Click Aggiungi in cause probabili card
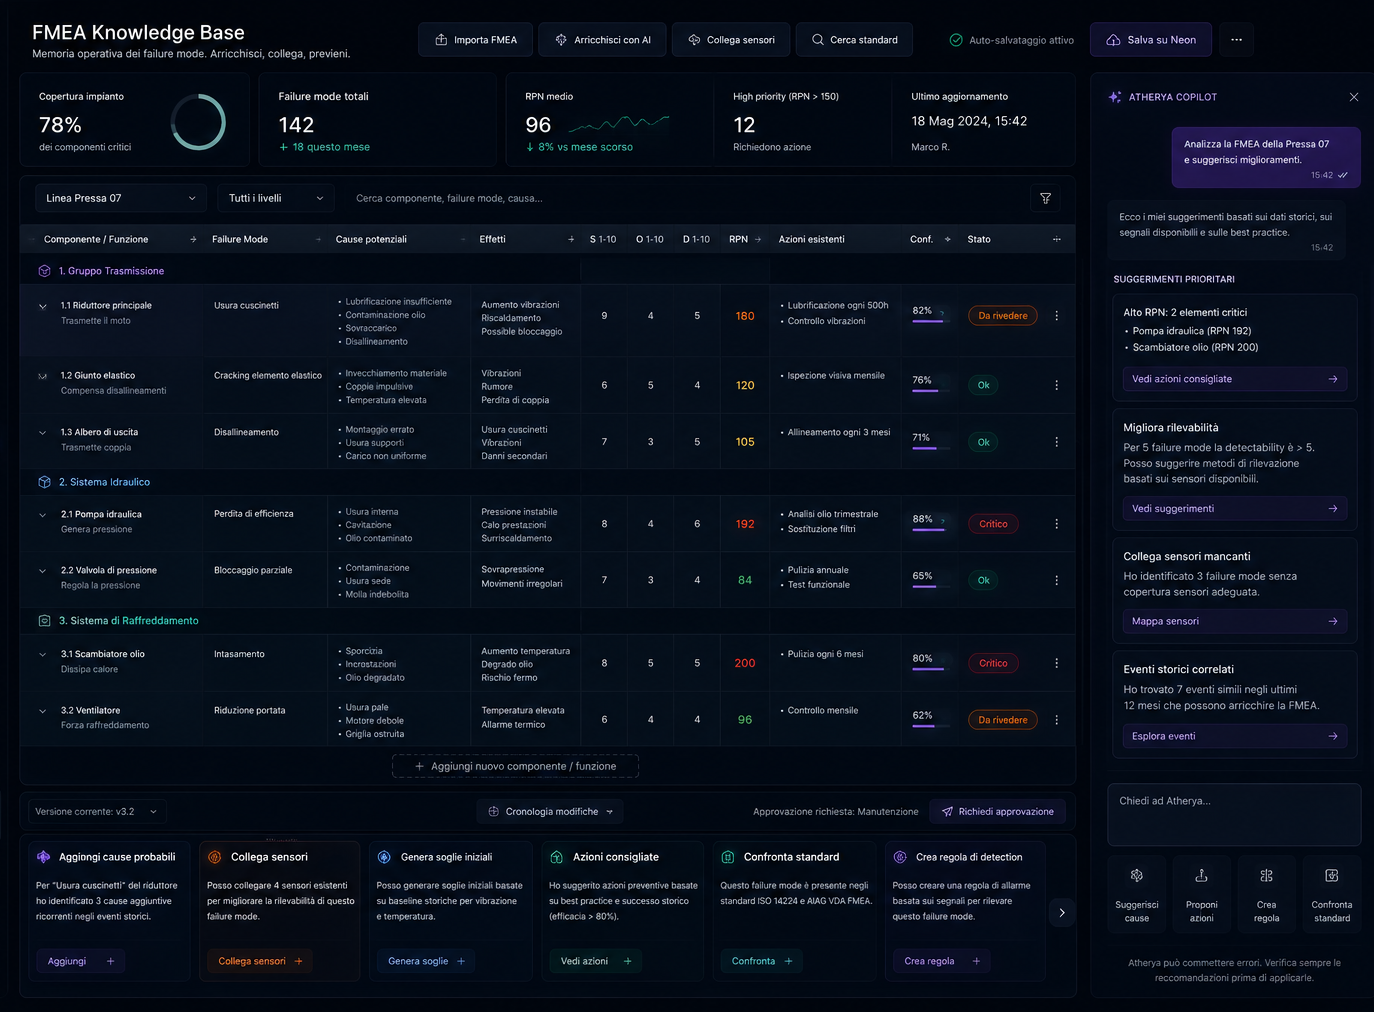This screenshot has width=1374, height=1012. pos(81,961)
